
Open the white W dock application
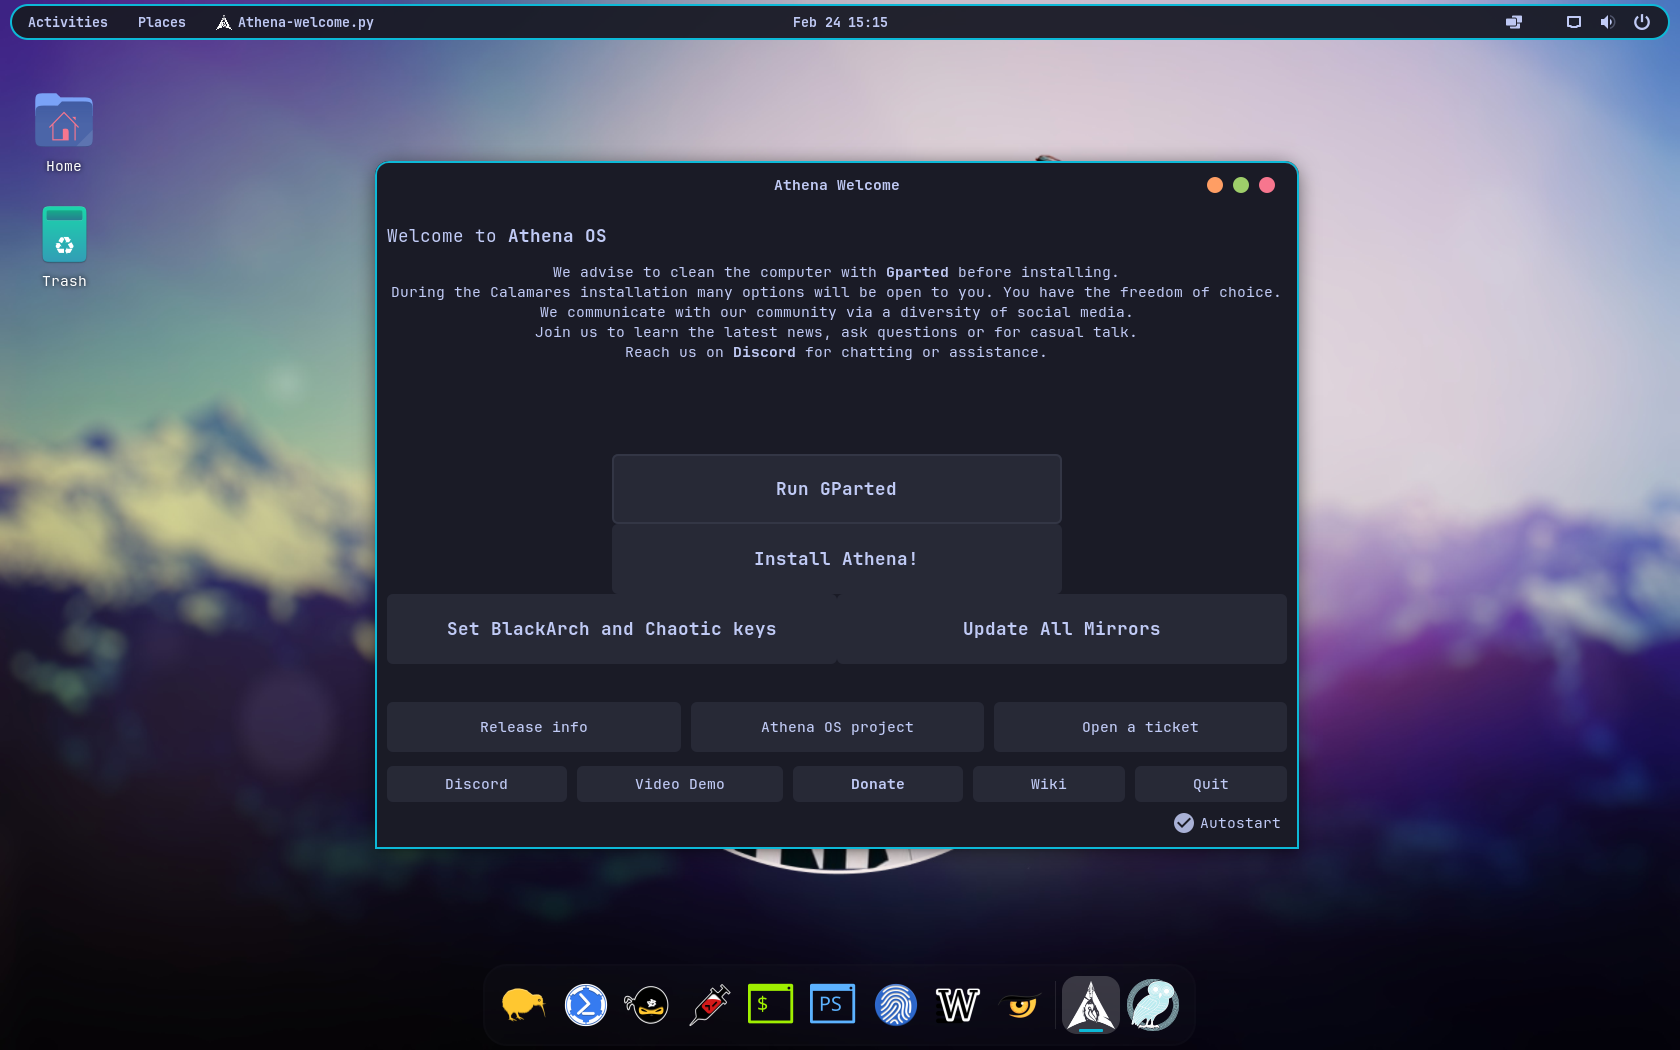click(x=957, y=1004)
